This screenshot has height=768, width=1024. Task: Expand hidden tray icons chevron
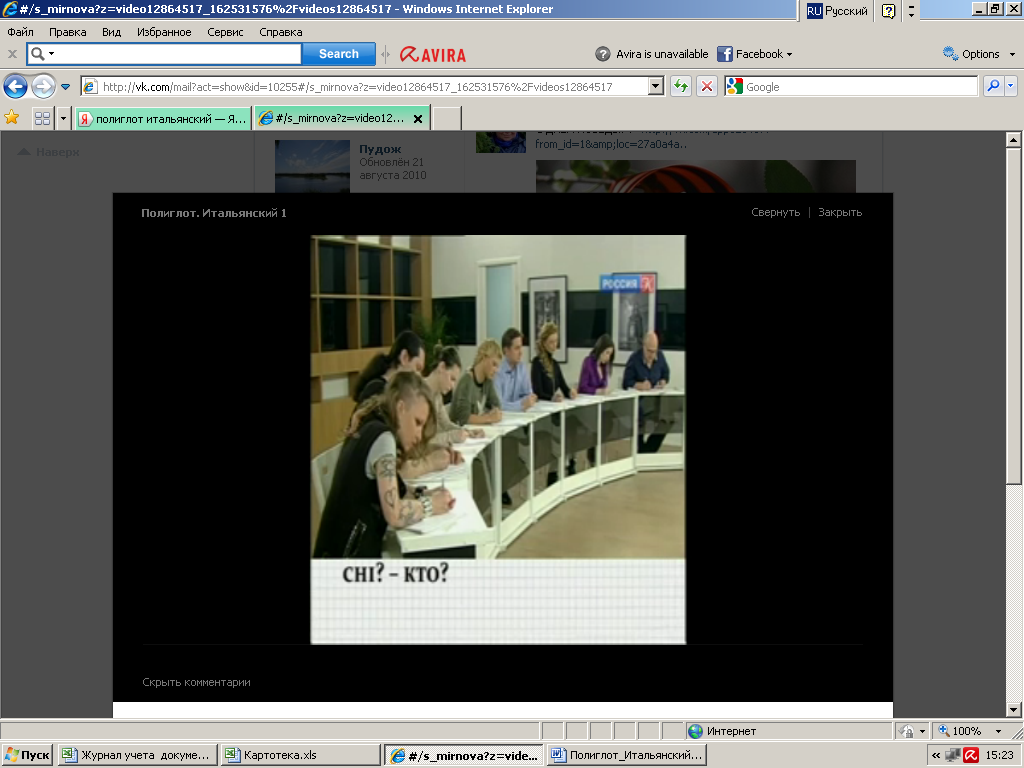[936, 756]
